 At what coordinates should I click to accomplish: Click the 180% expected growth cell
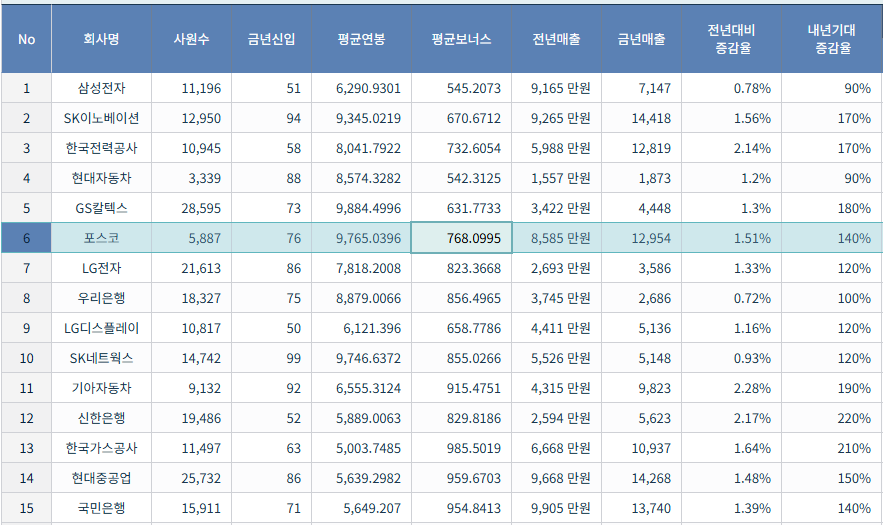click(x=832, y=208)
